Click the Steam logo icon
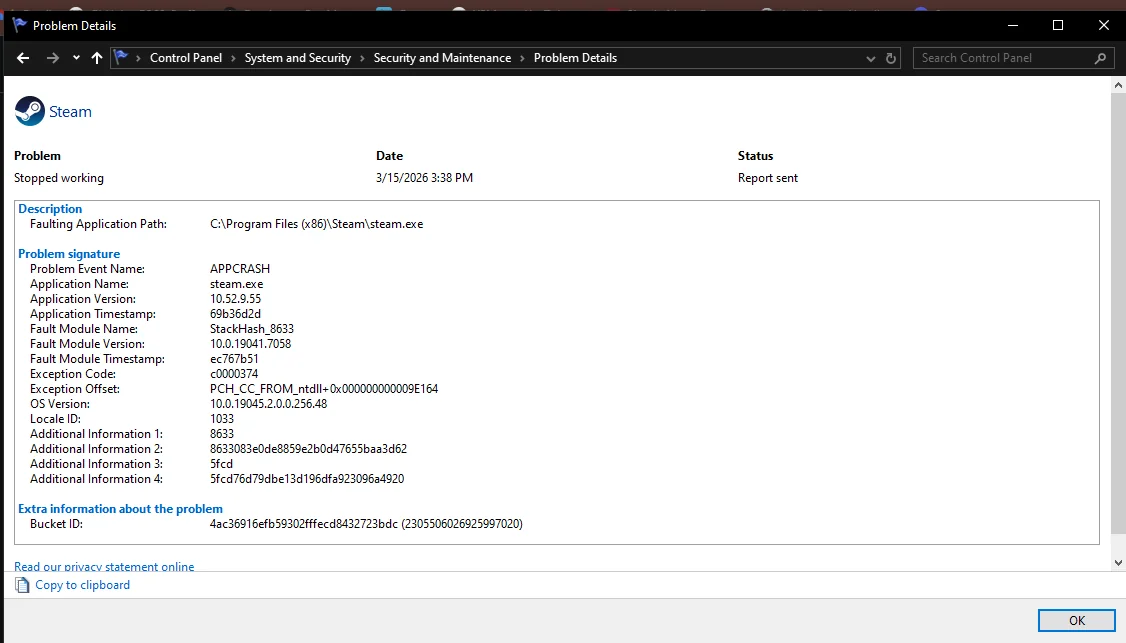1126x643 pixels. tap(29, 110)
